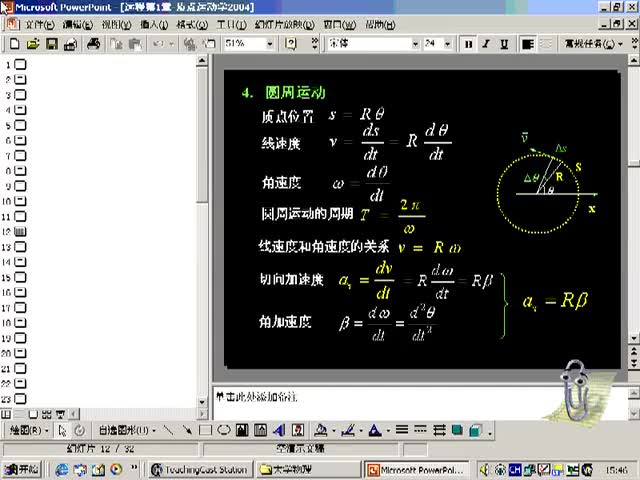Open the font size 24 dropdown
The height and width of the screenshot is (480, 640).
pos(448,44)
